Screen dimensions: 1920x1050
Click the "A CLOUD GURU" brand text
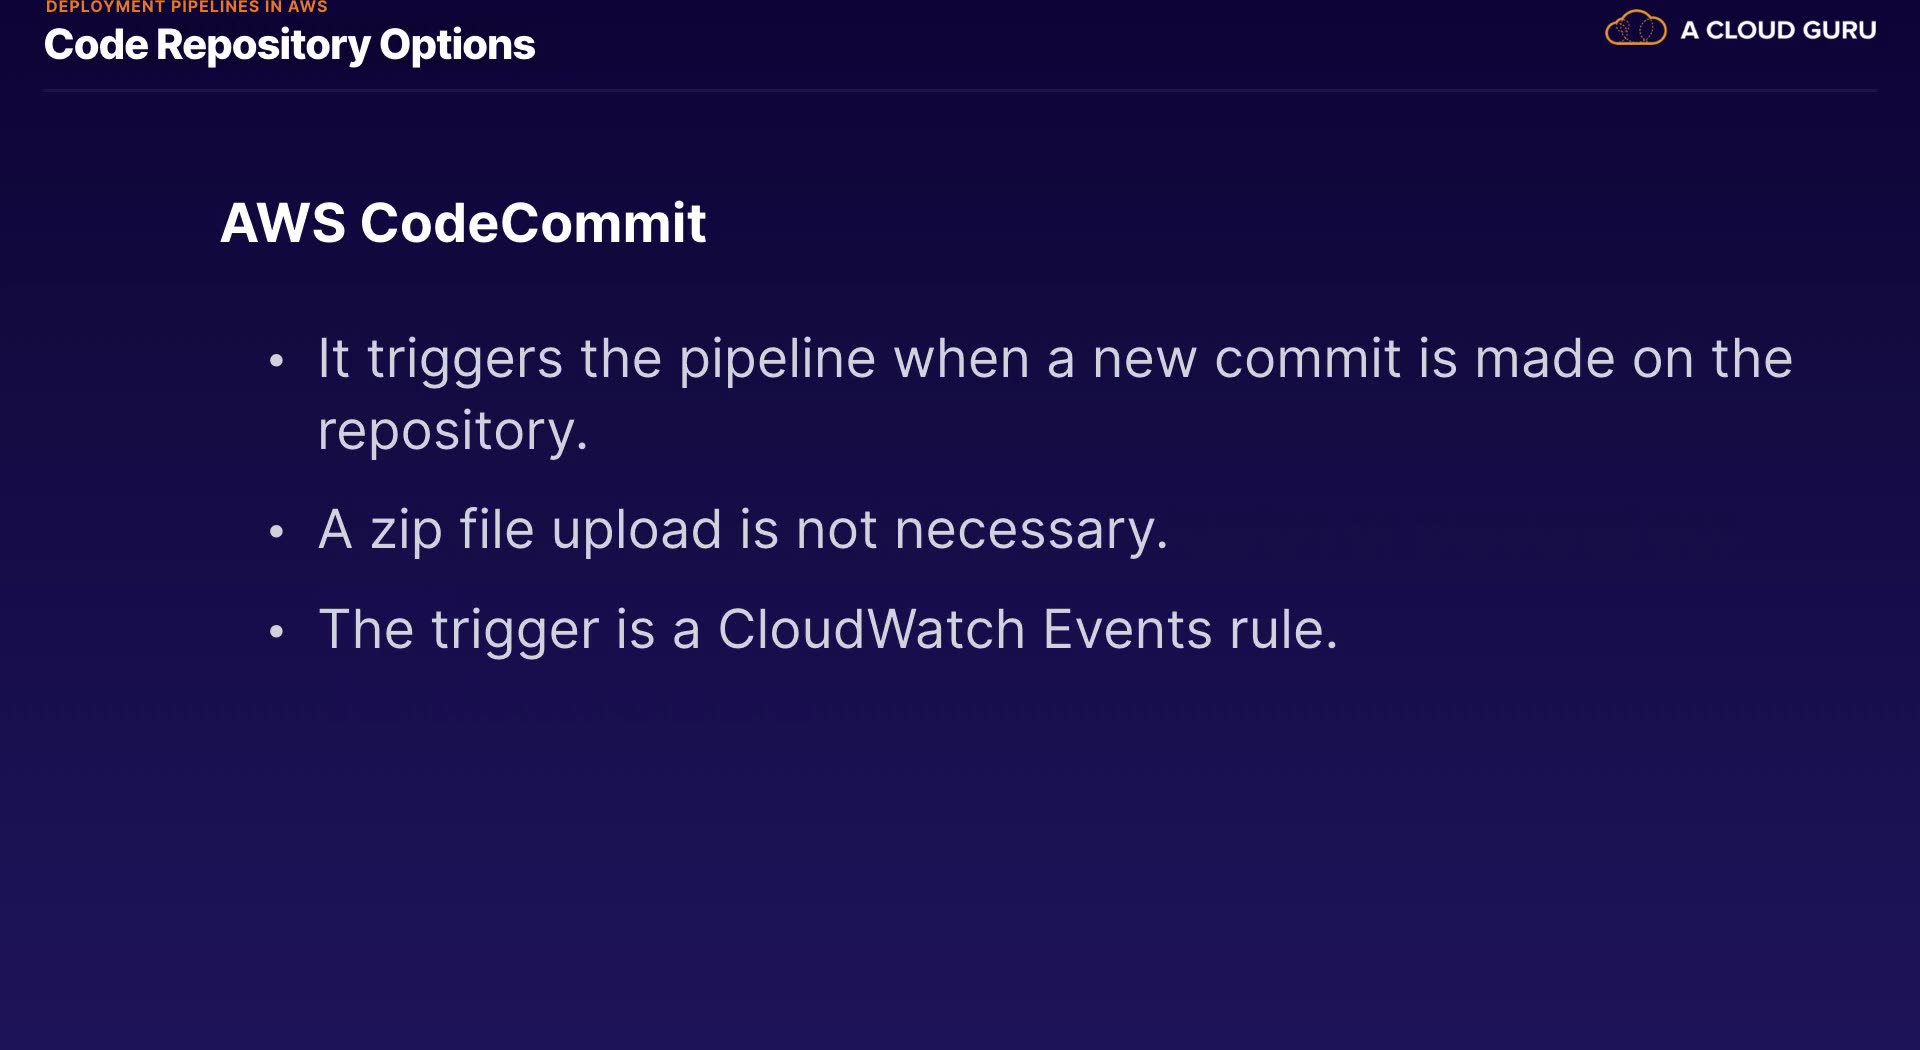[1778, 30]
